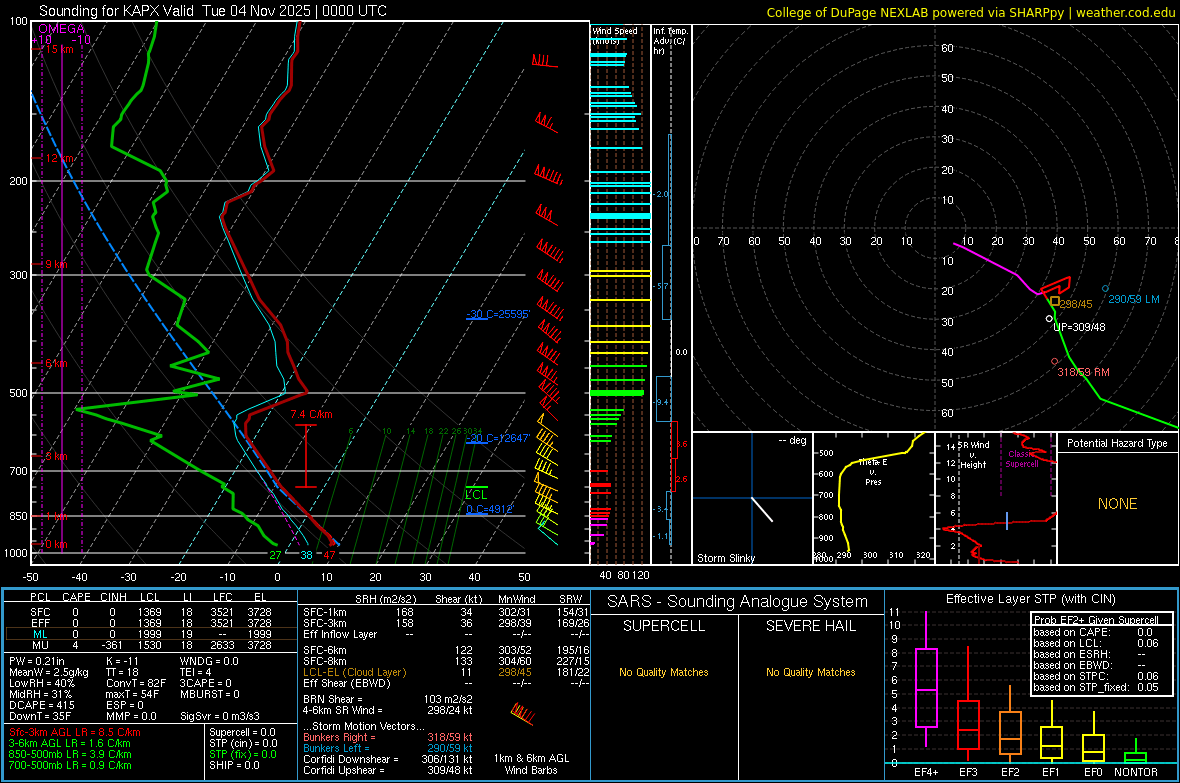Click the '-20 C=12647' level annotation
The image size is (1180, 783).
[498, 438]
